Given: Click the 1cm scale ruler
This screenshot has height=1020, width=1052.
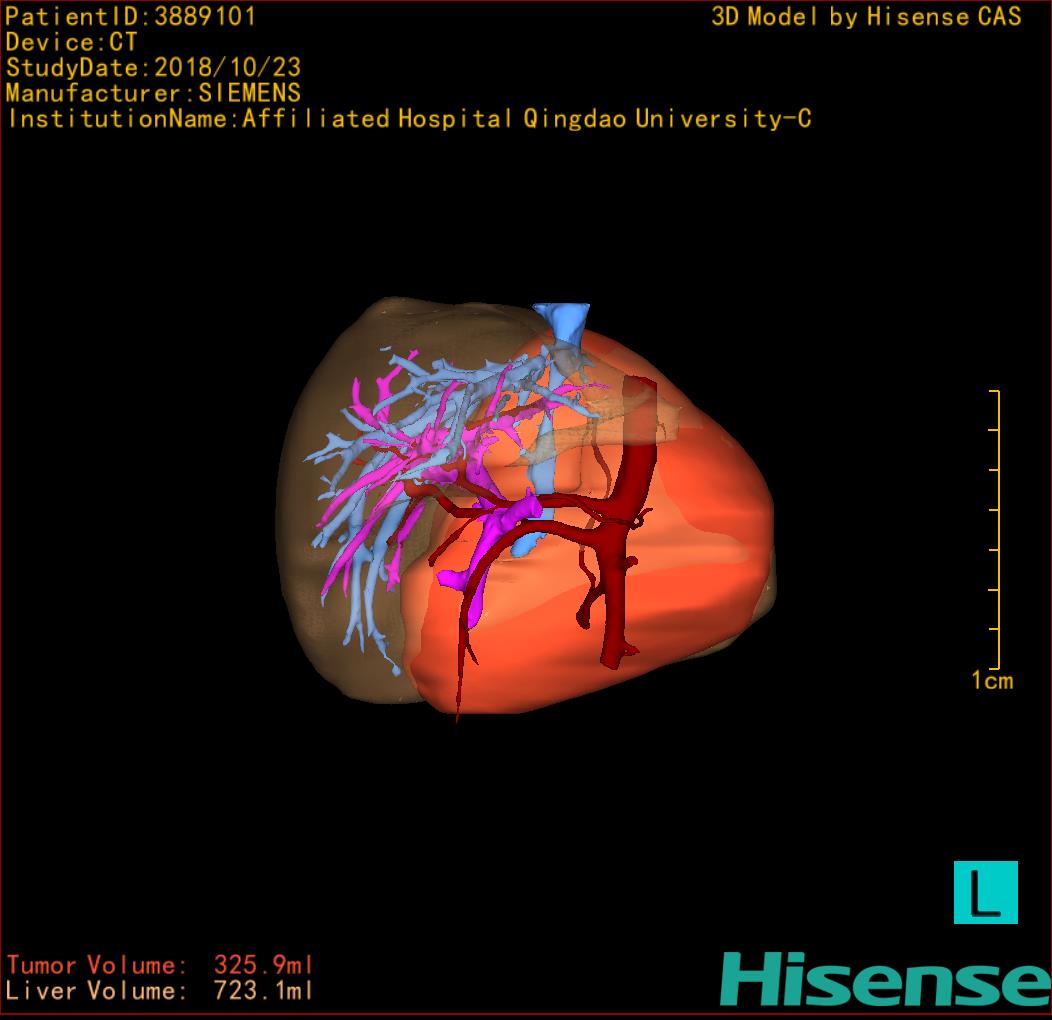Looking at the screenshot, I should [x=995, y=529].
